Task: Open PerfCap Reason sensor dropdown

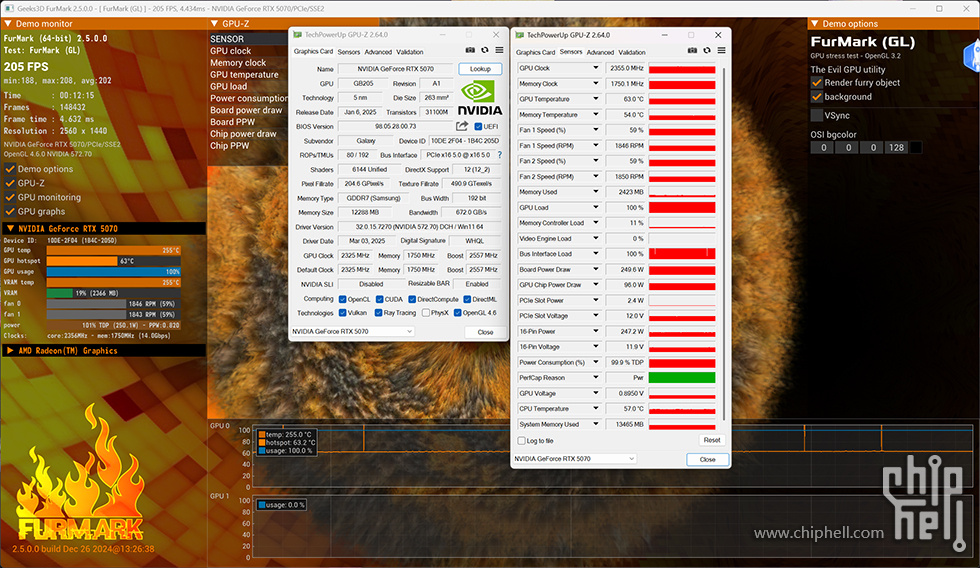Action: pyautogui.click(x=596, y=377)
